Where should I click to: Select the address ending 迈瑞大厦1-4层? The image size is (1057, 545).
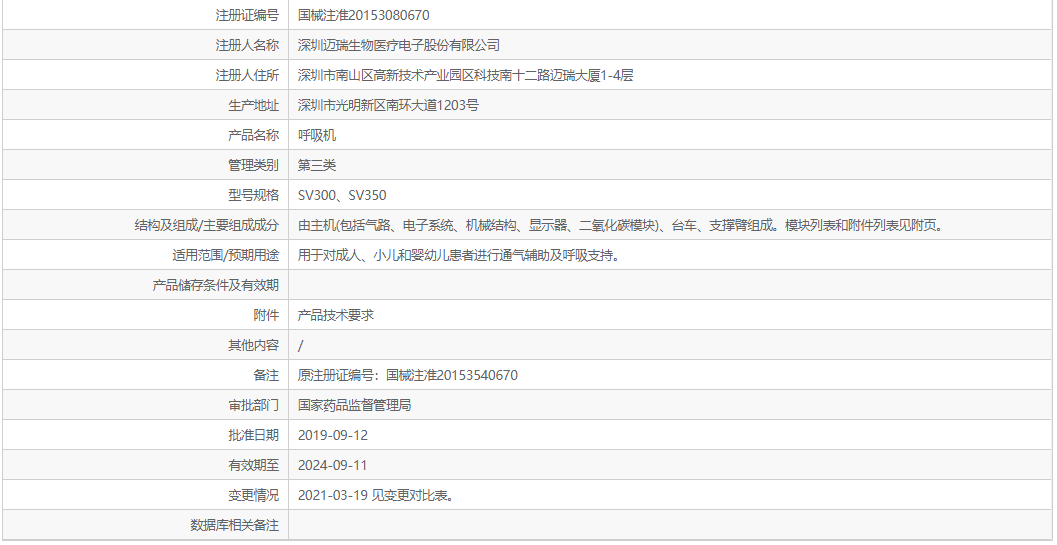[466, 75]
